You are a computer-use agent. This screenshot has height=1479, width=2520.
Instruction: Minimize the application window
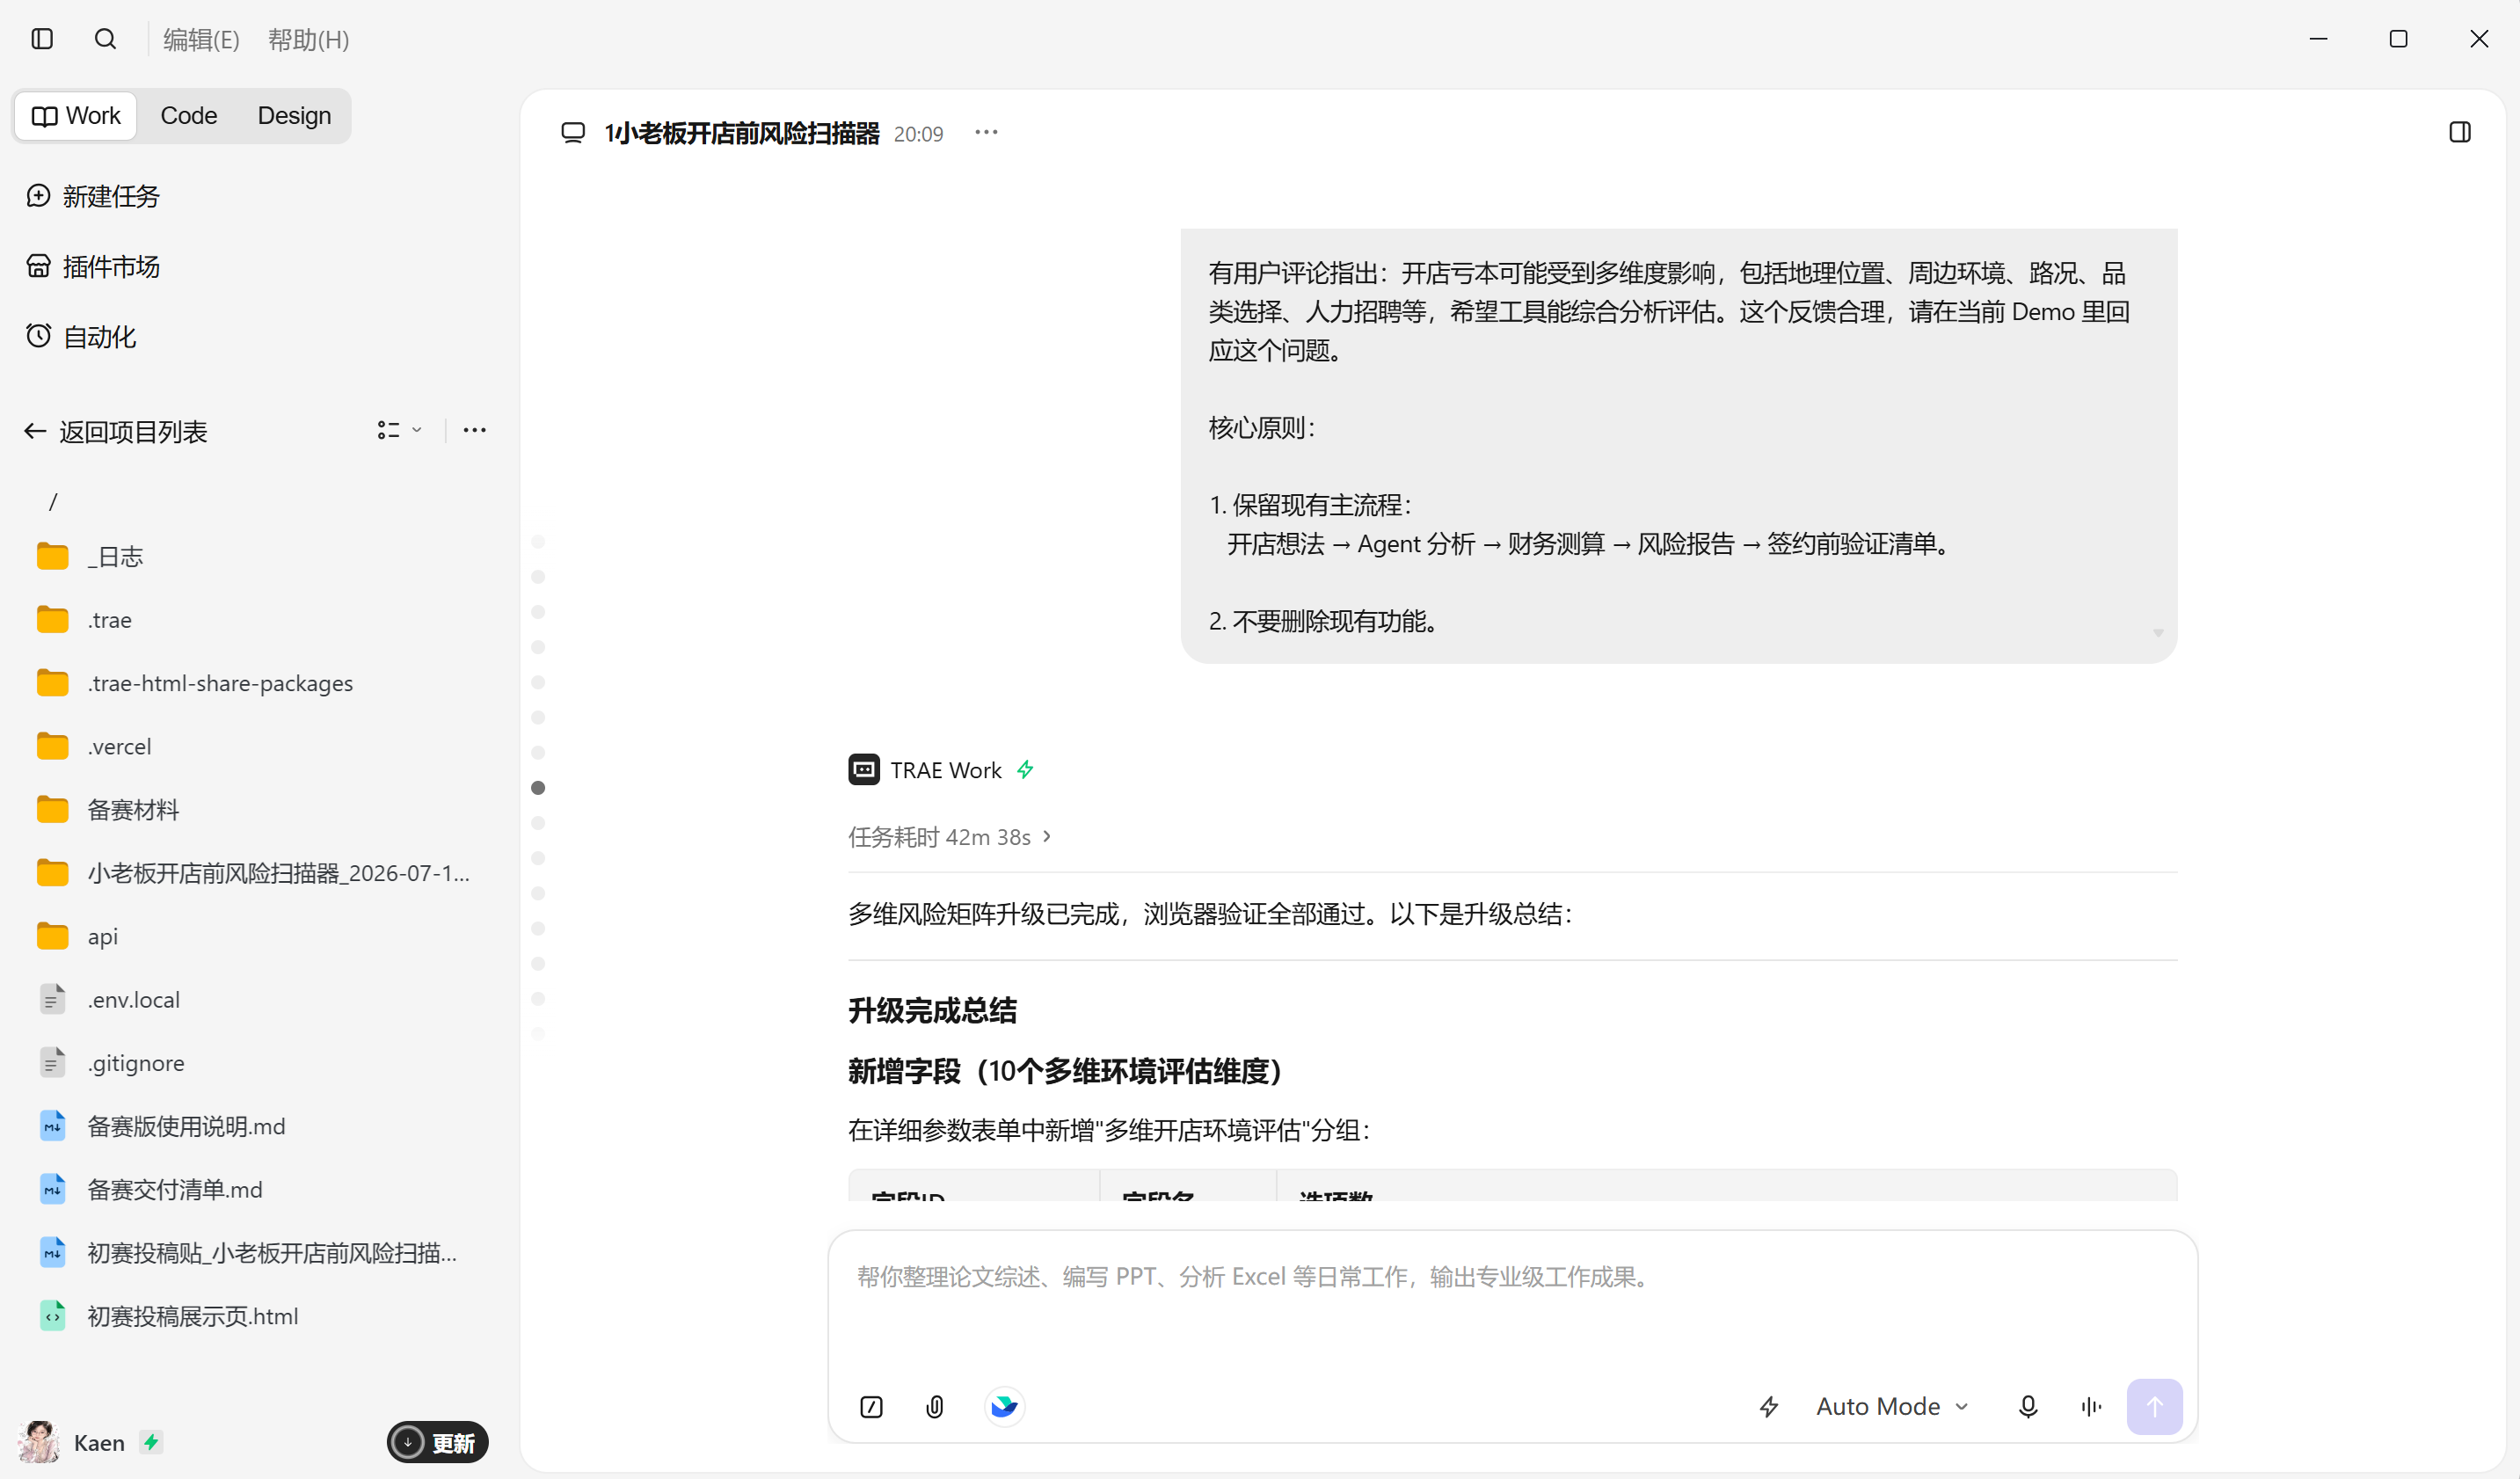2318,39
